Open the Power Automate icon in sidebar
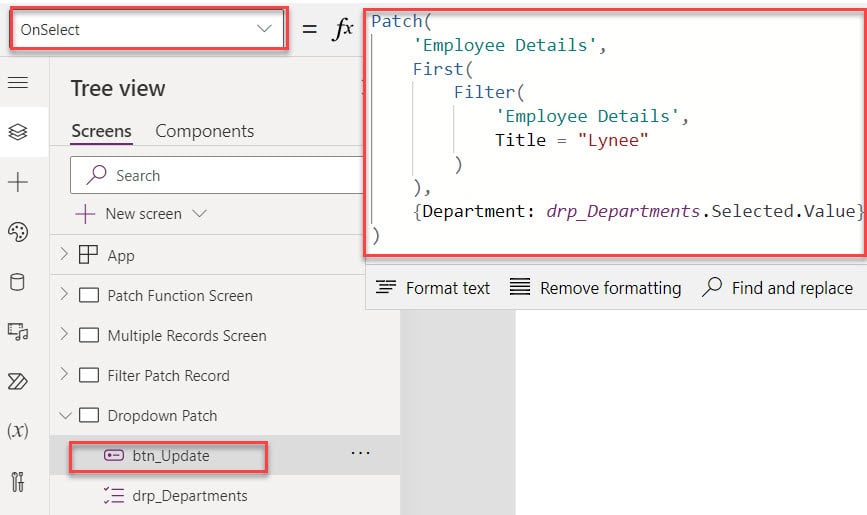867x515 pixels. pyautogui.click(x=18, y=382)
